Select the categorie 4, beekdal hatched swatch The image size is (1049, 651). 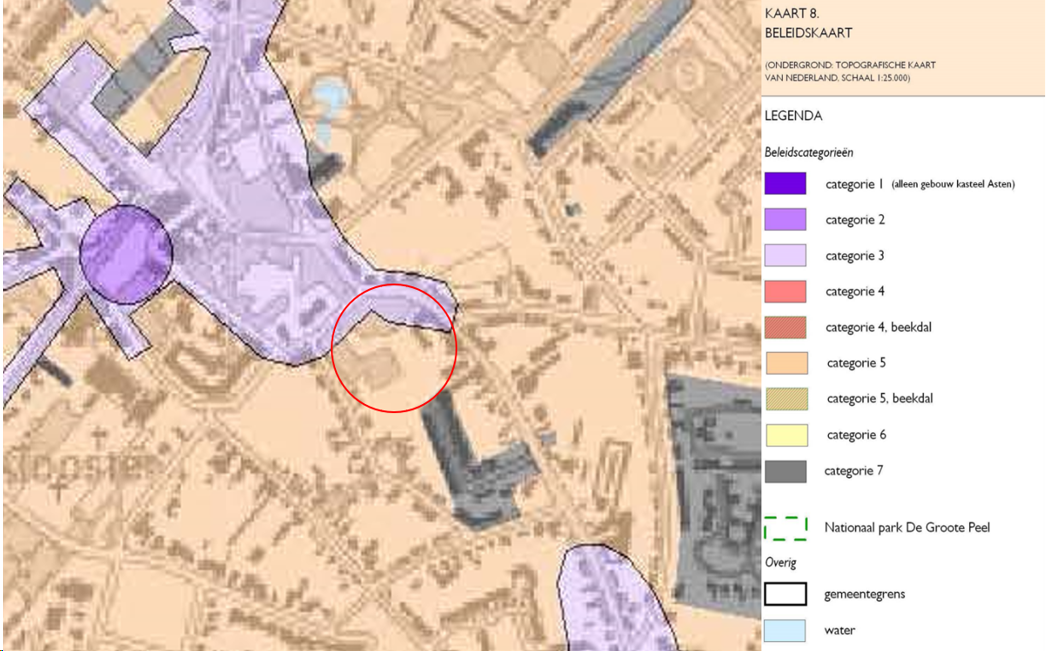785,328
